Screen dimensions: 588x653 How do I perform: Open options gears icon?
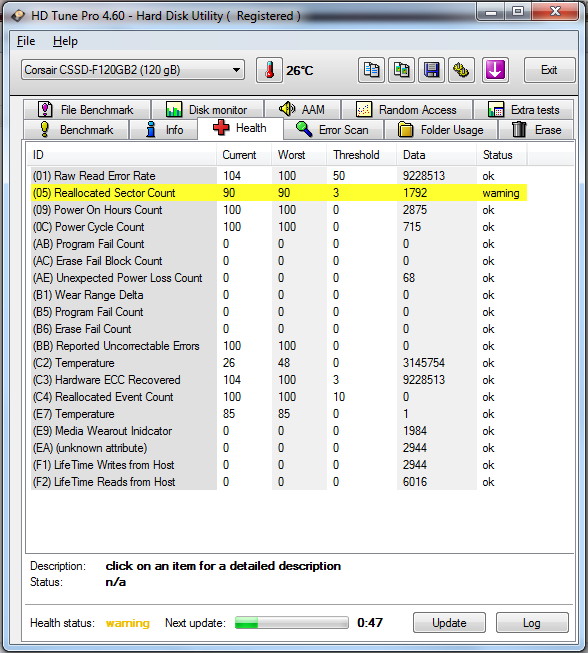point(461,70)
